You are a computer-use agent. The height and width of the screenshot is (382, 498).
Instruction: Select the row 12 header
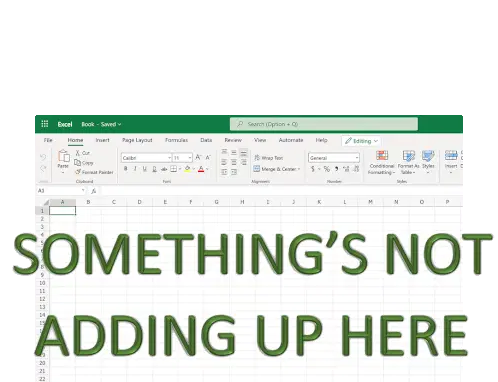pos(42,299)
